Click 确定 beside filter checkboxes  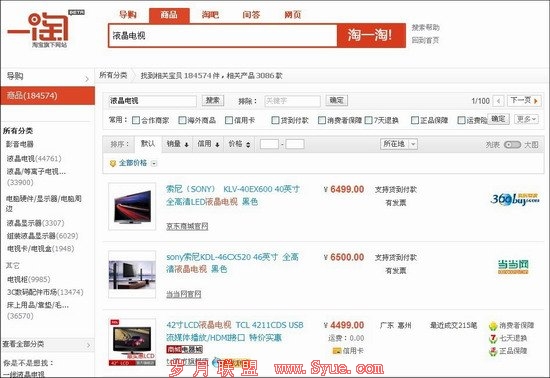point(498,119)
